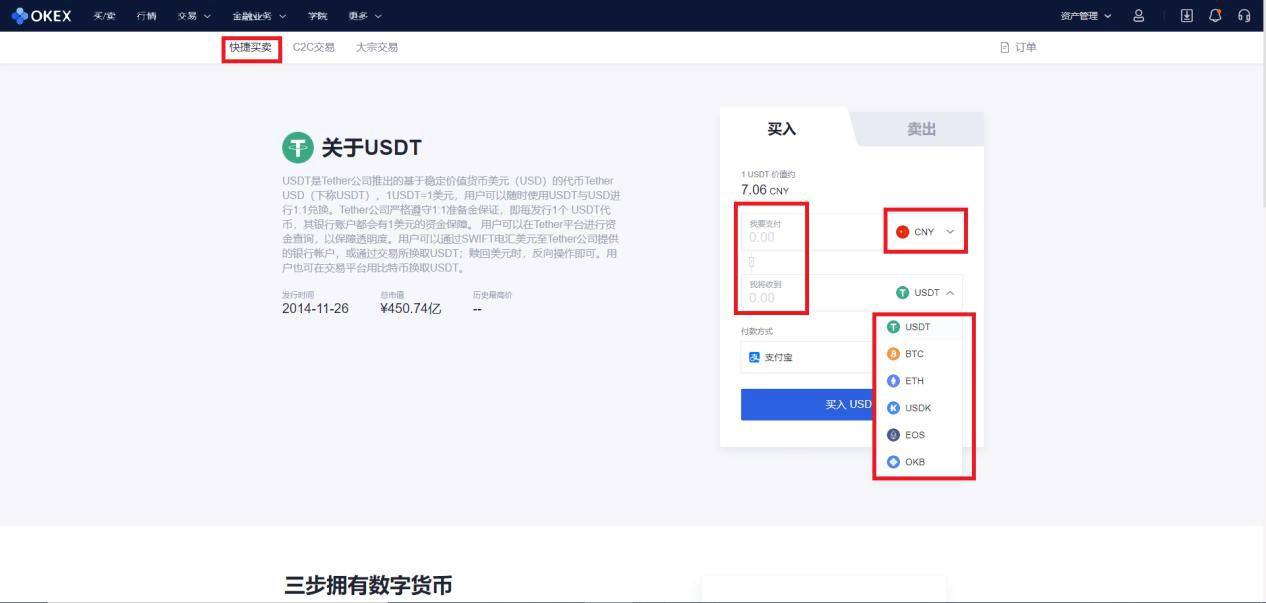Select ETH from the coin list
The image size is (1266, 603).
[912, 380]
